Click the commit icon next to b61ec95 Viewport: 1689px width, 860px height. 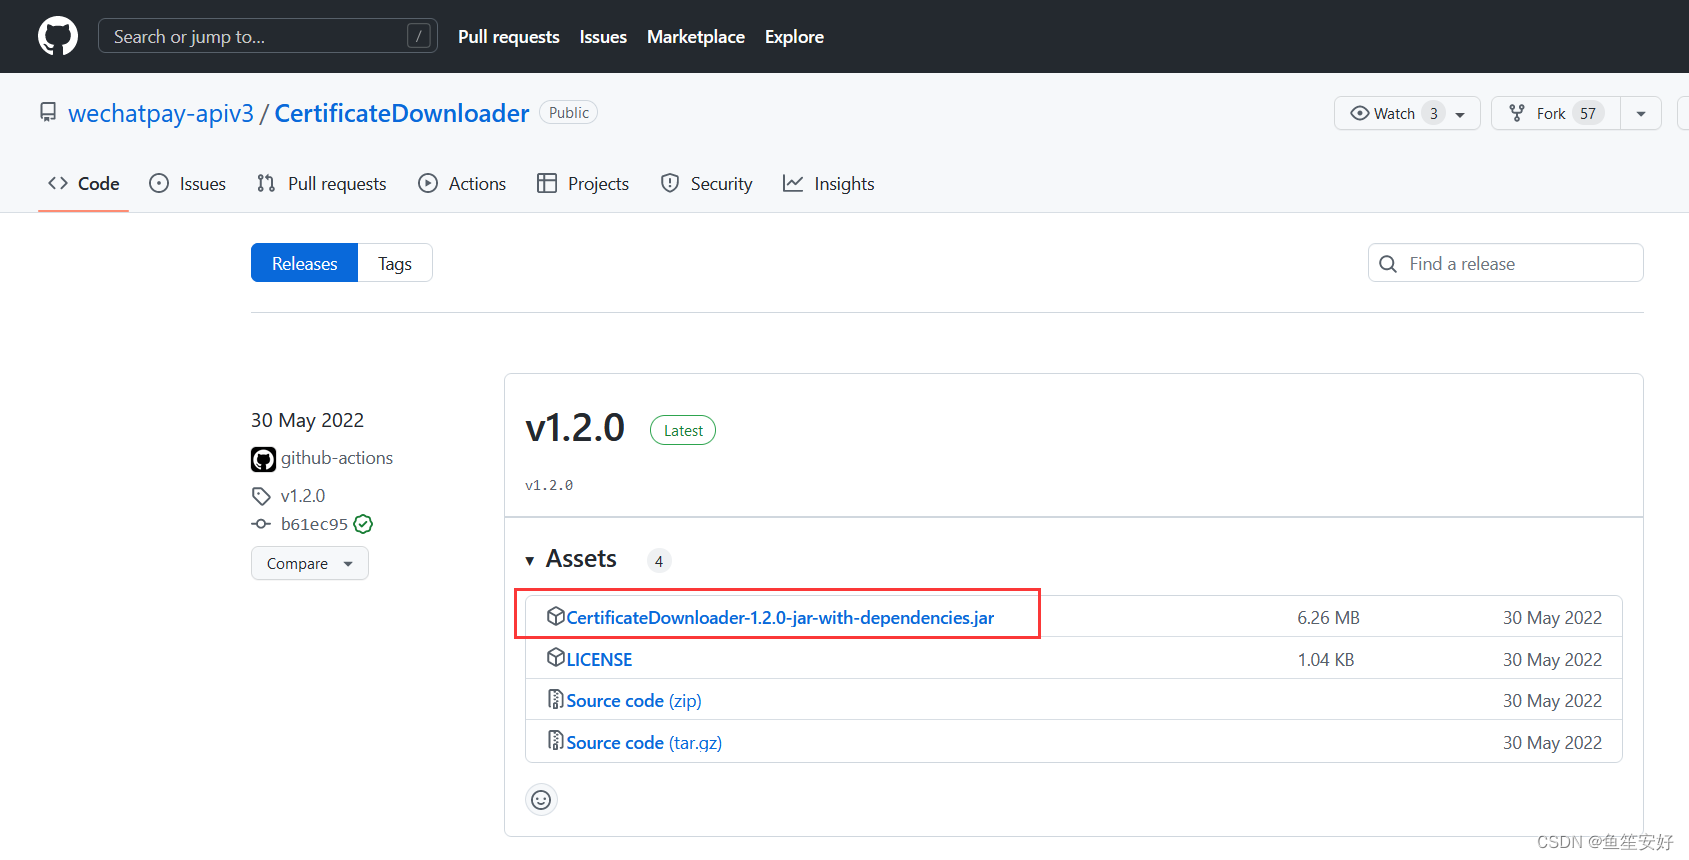(261, 524)
